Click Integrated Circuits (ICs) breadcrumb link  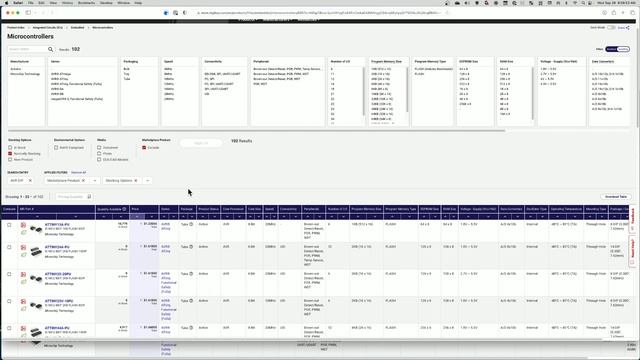[48, 28]
